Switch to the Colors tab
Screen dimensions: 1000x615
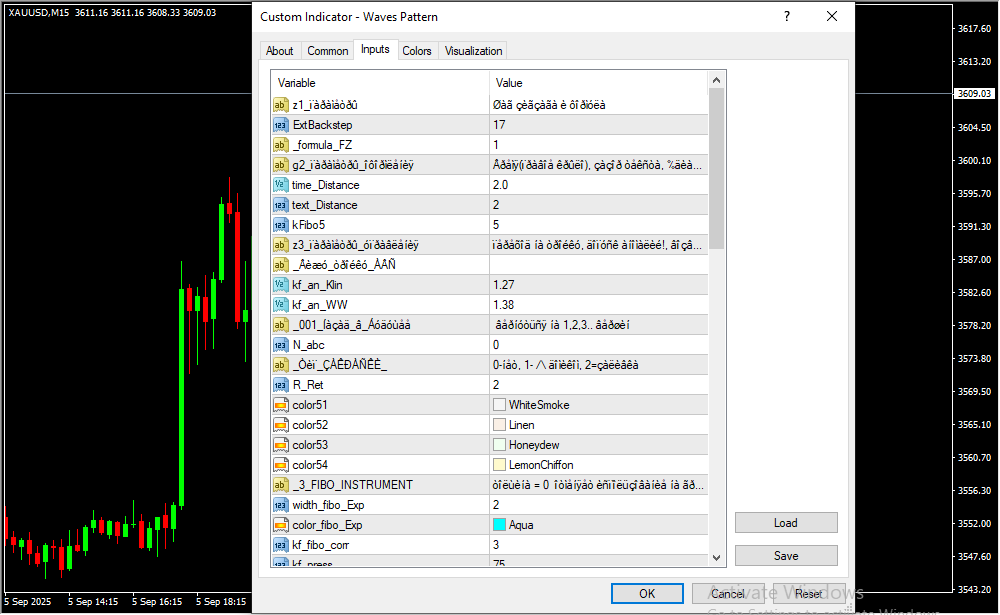417,51
